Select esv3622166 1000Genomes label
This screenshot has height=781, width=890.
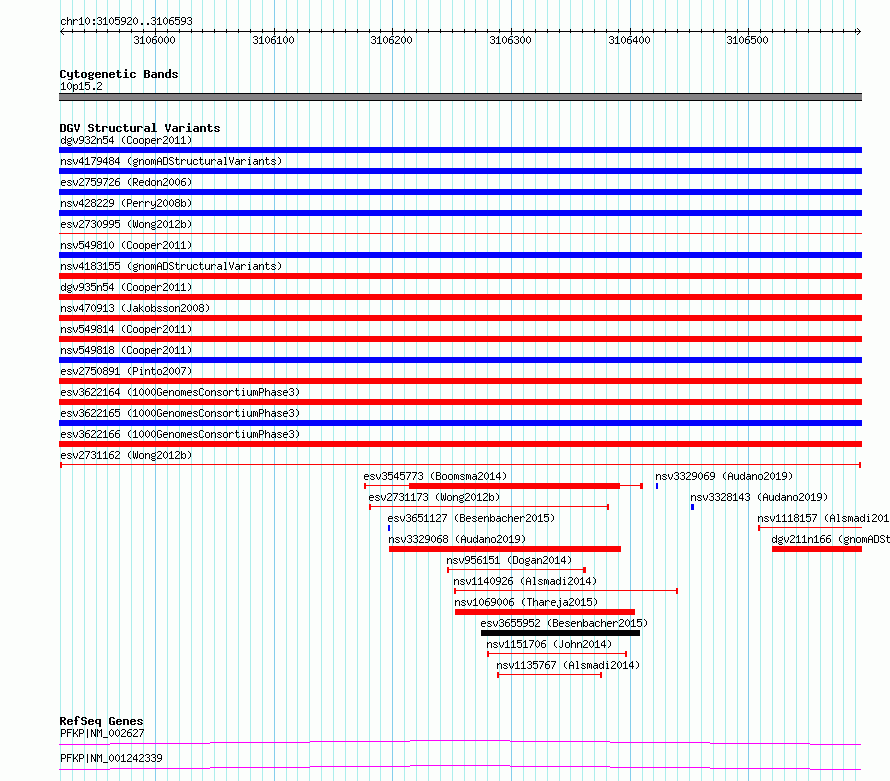[x=180, y=434]
